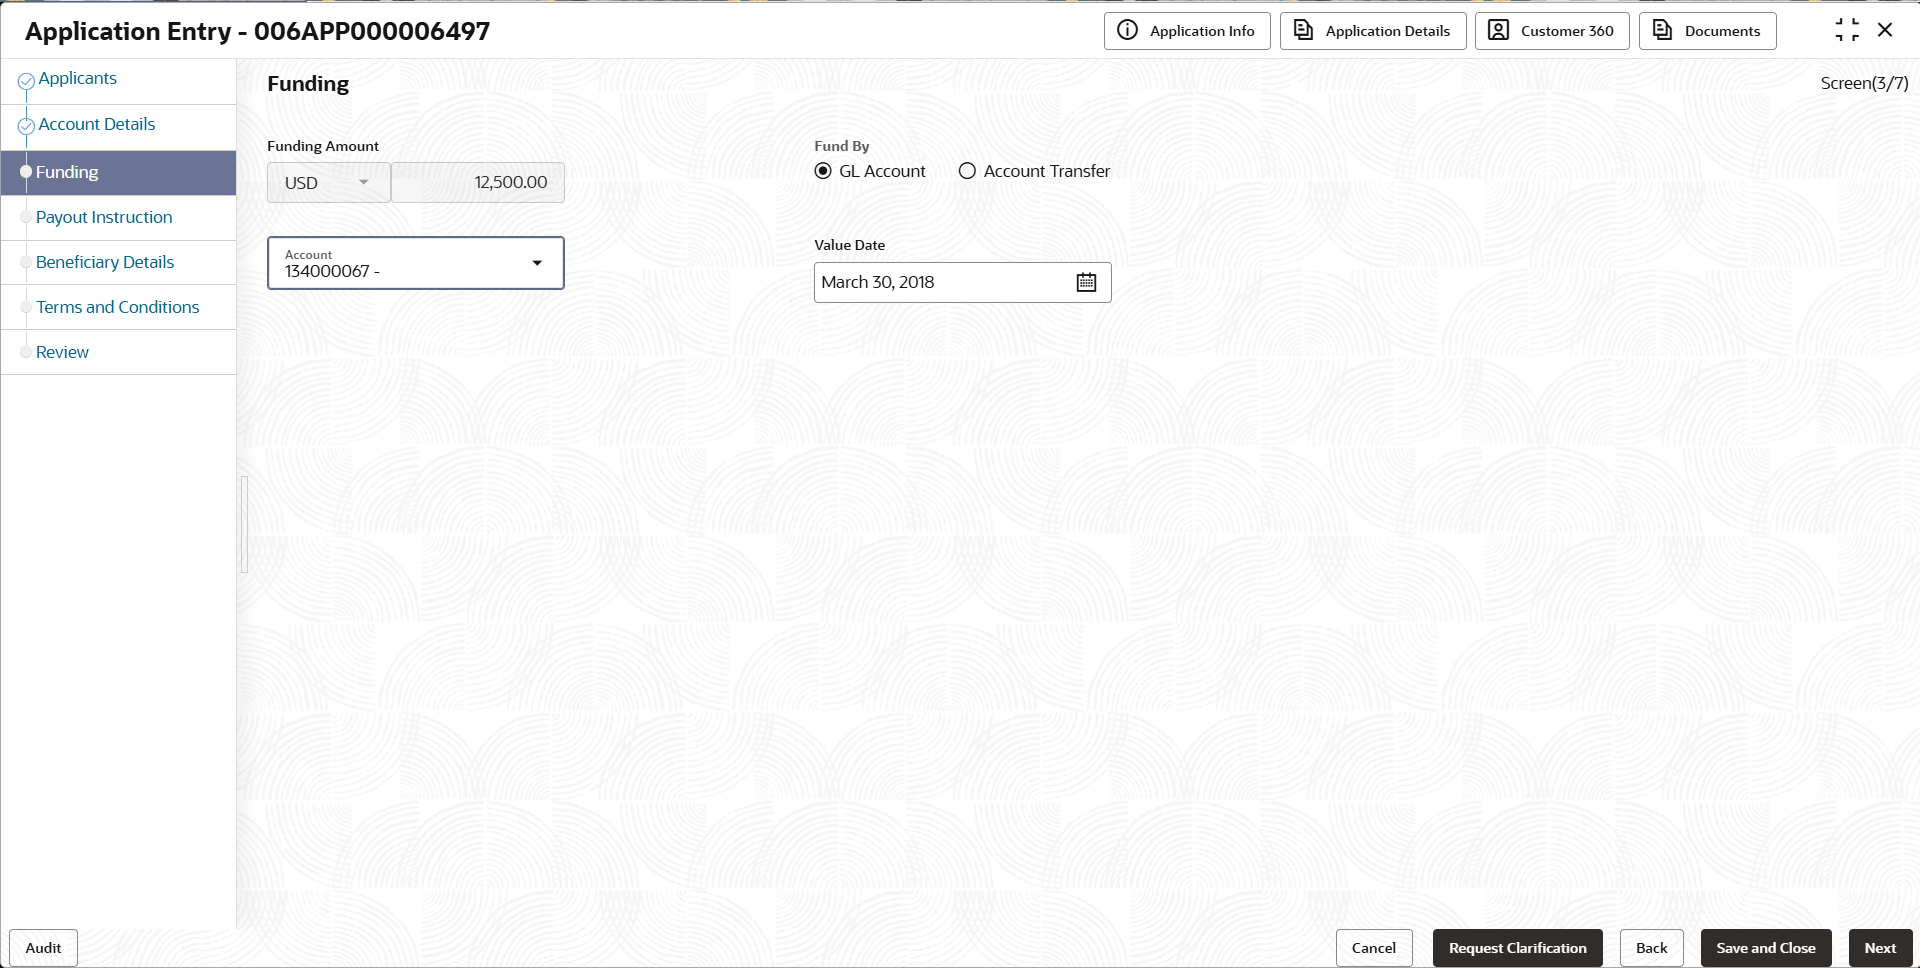Click Save and Close
The height and width of the screenshot is (968, 1920).
pyautogui.click(x=1766, y=948)
